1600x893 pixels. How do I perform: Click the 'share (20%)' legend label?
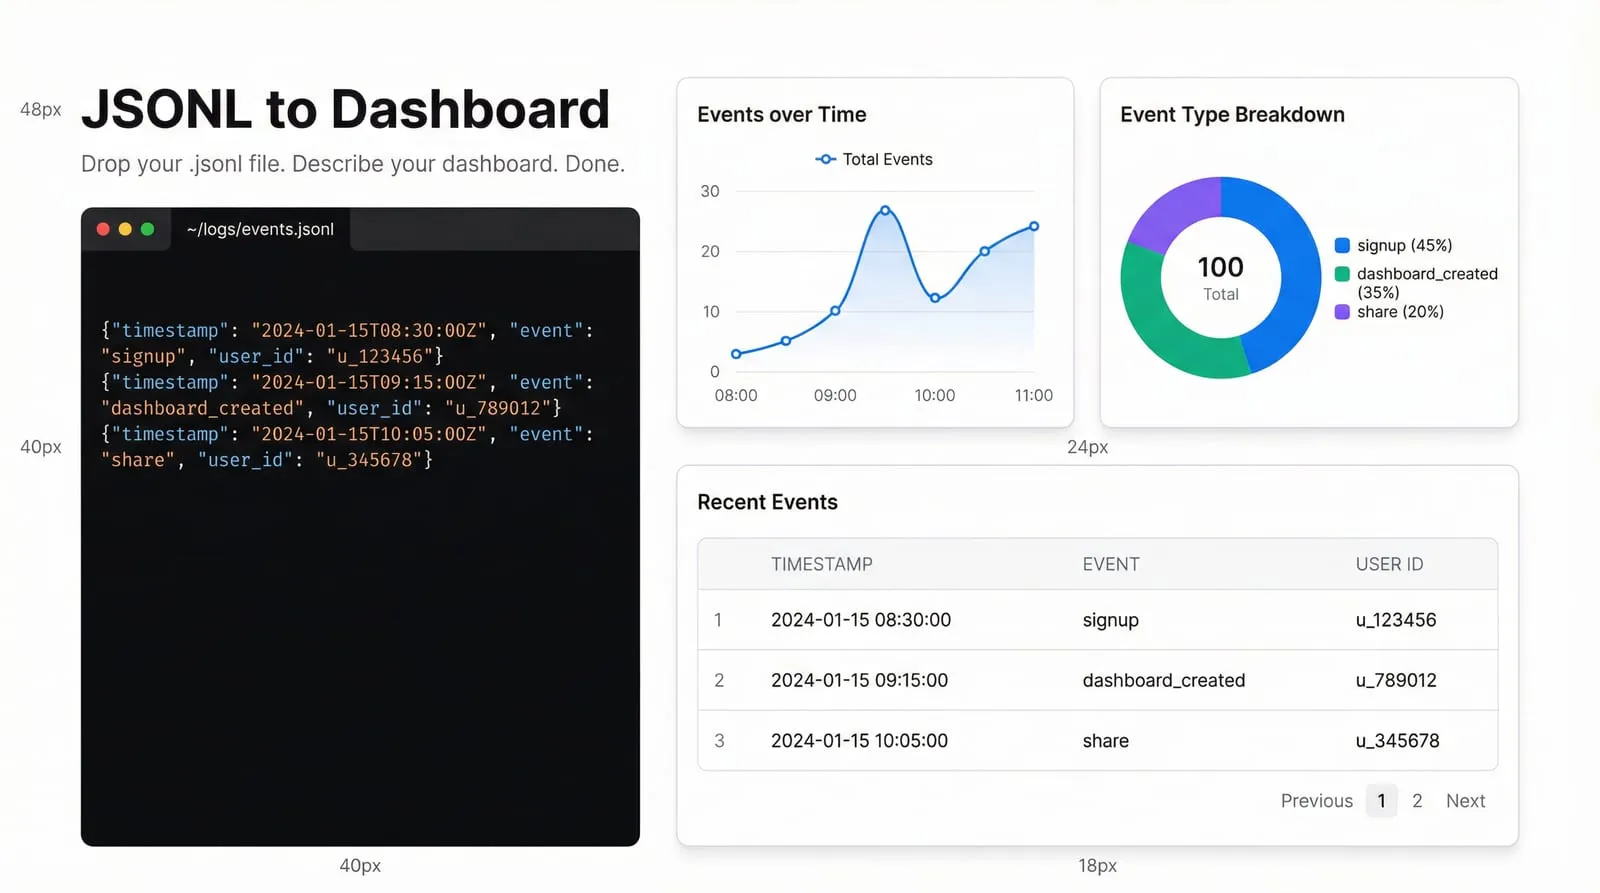coord(1400,312)
